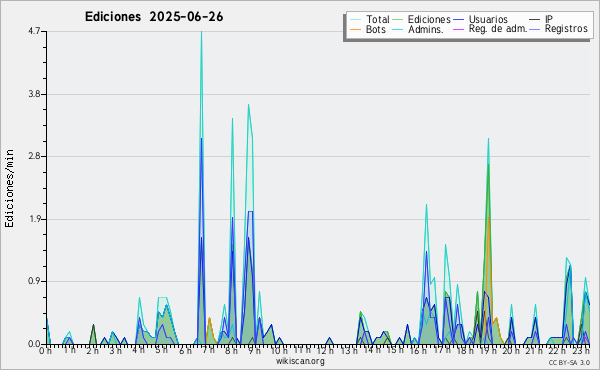Click the Bots orange legend line
The height and width of the screenshot is (370, 600).
click(x=355, y=29)
